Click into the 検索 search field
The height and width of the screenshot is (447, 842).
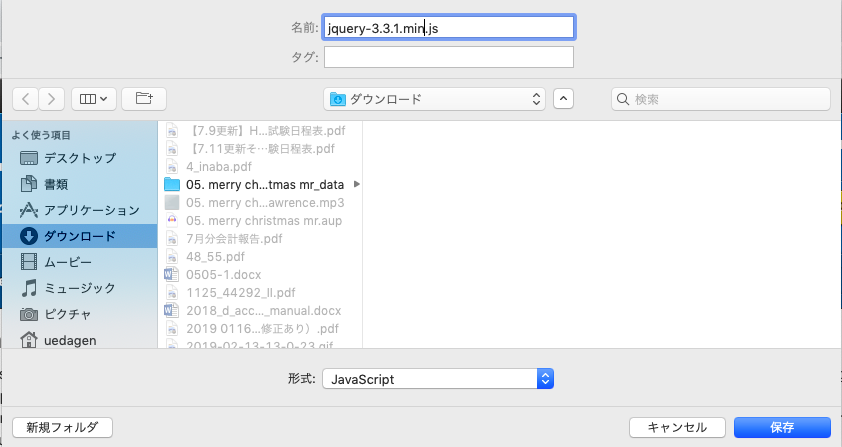point(721,99)
